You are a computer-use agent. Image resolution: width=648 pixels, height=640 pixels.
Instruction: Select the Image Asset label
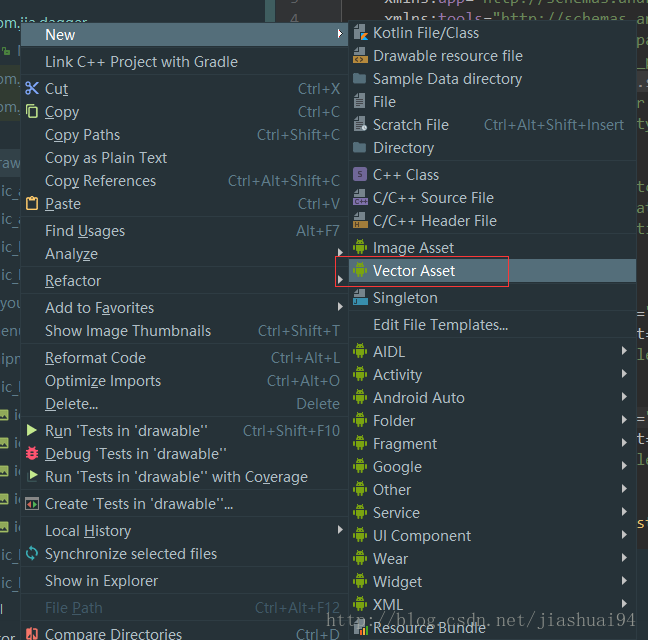413,247
